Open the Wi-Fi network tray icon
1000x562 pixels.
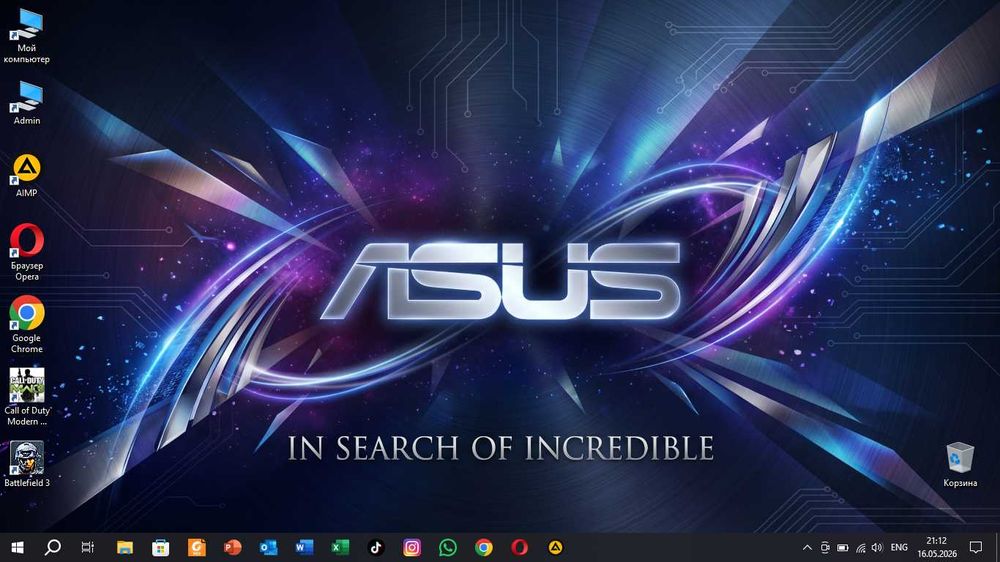click(860, 547)
